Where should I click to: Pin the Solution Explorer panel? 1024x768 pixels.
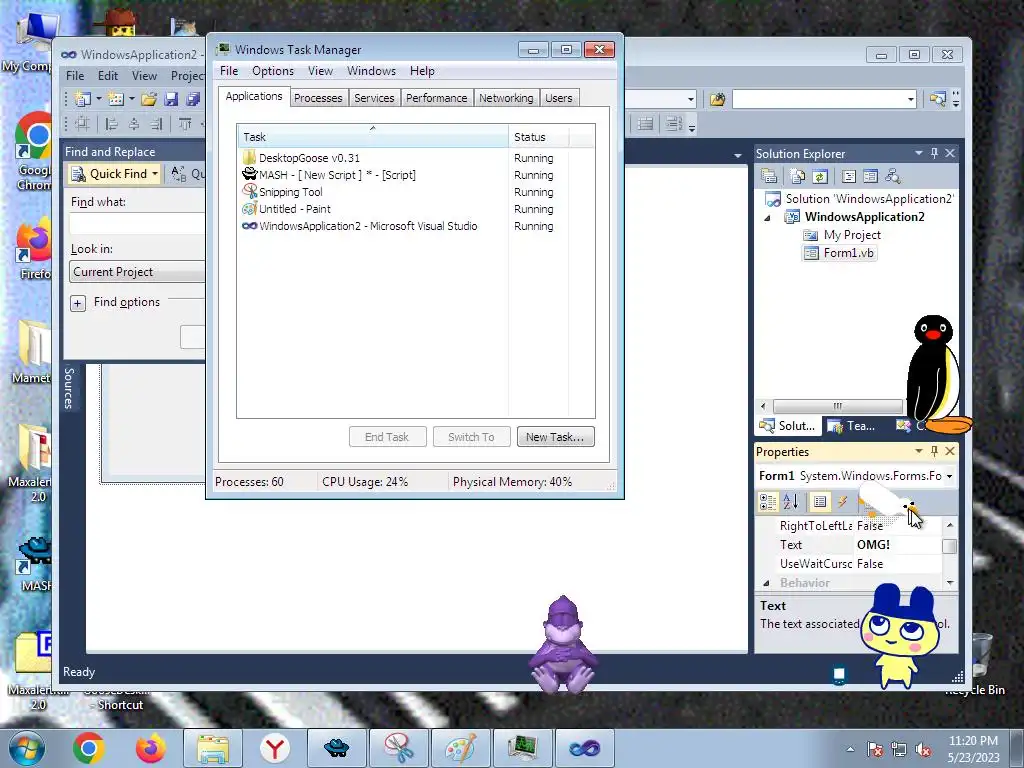[935, 153]
